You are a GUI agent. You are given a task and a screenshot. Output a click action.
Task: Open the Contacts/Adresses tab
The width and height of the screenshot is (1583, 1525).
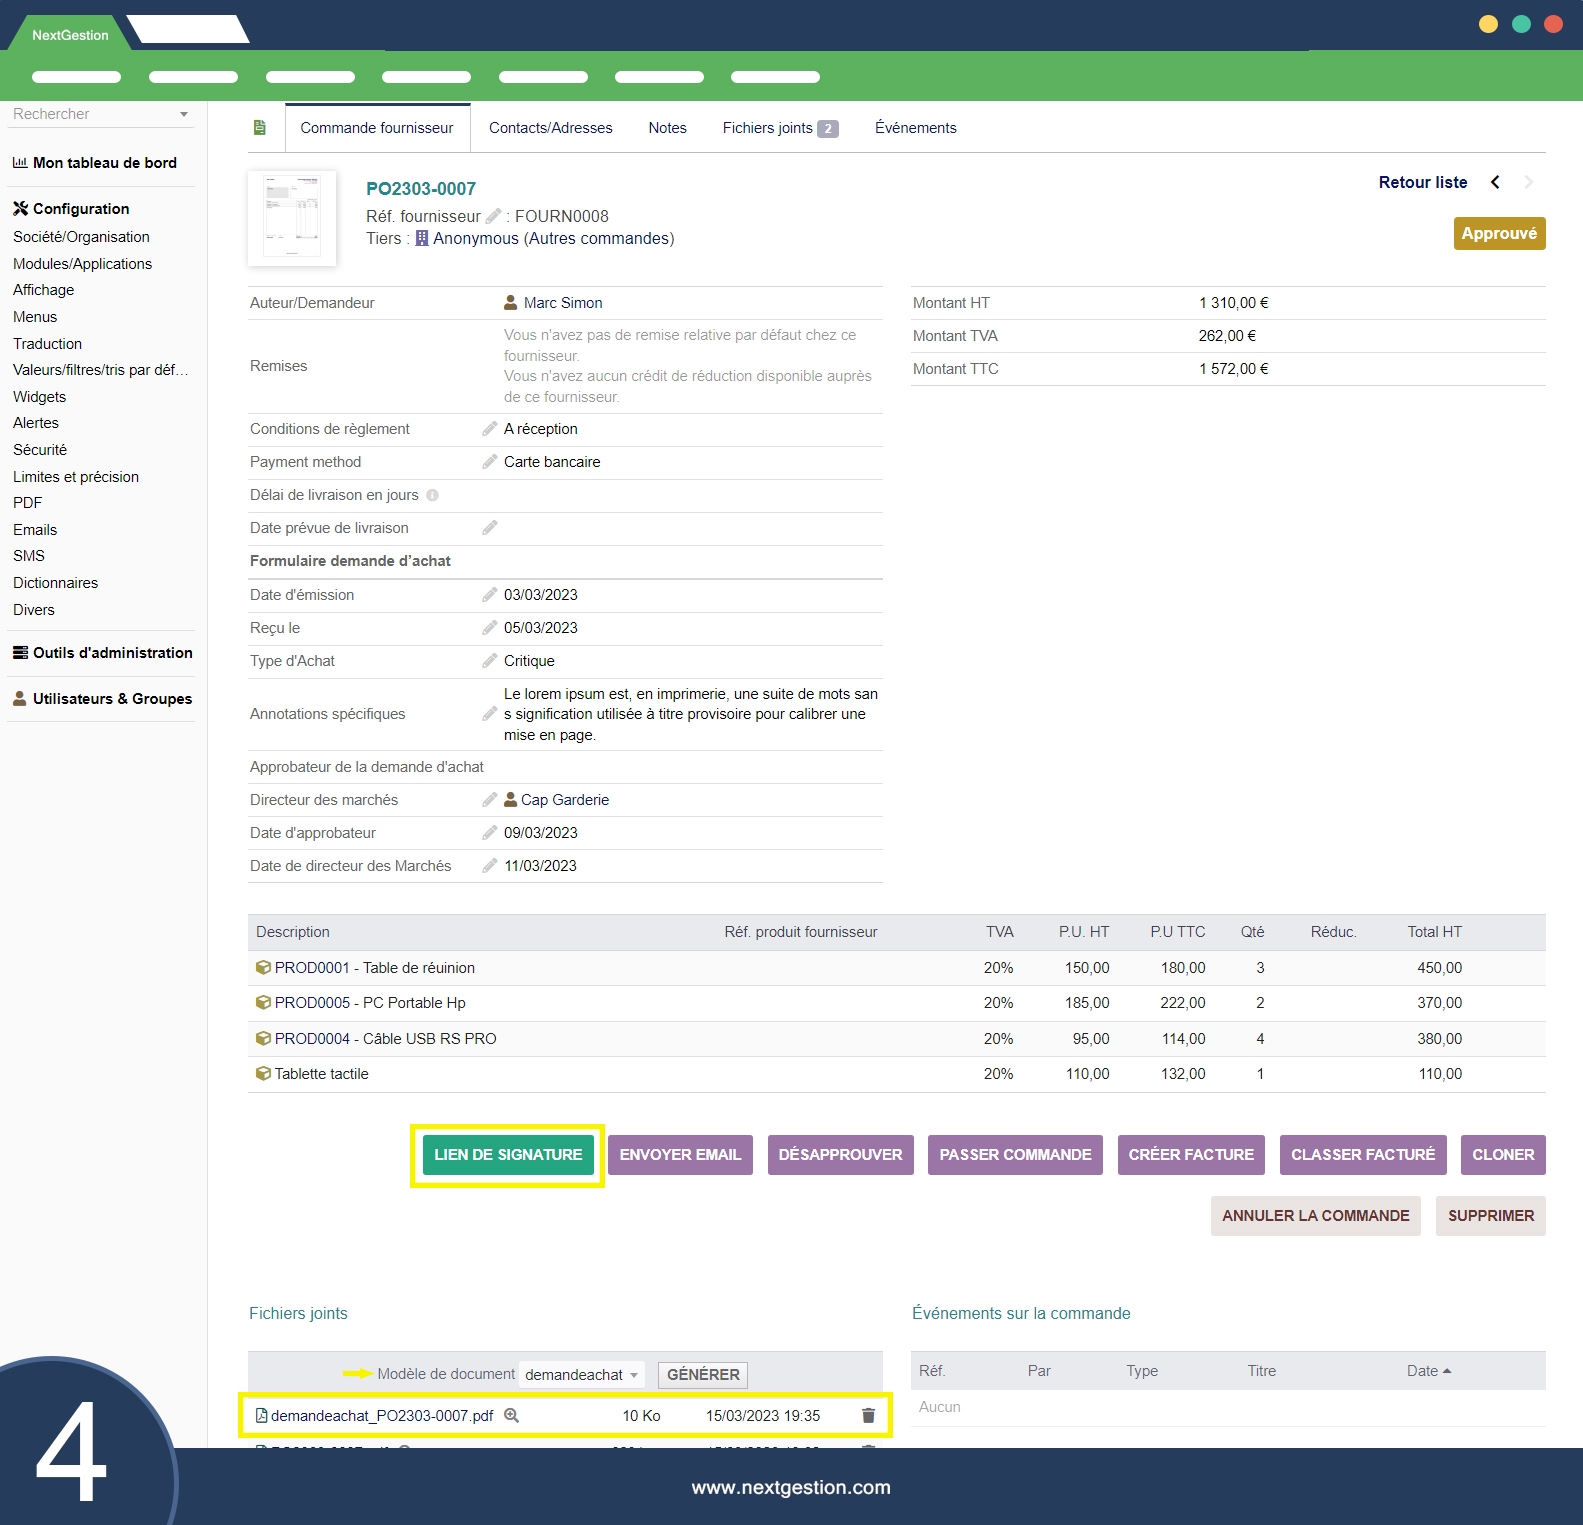[550, 128]
